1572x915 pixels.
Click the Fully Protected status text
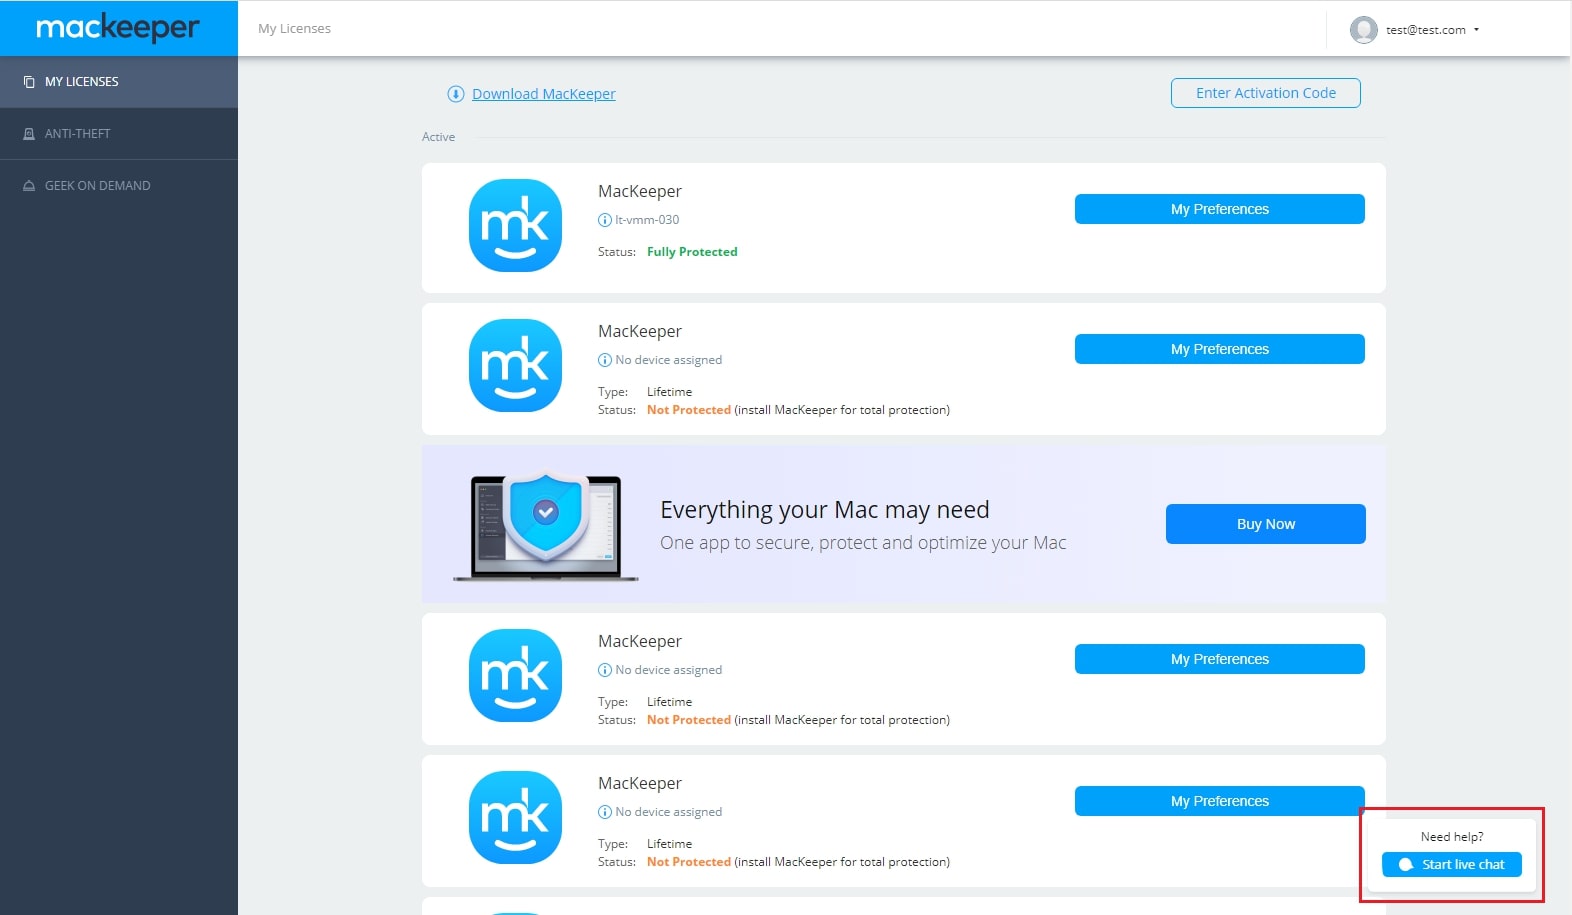click(x=692, y=252)
